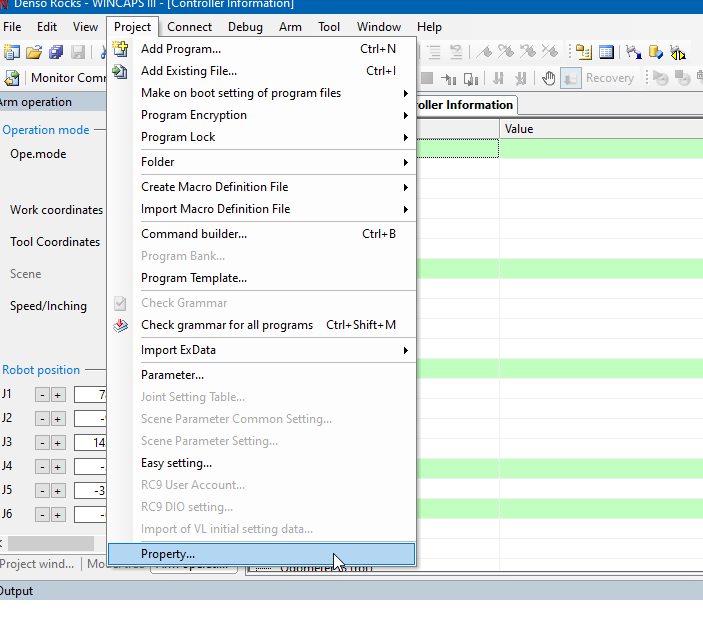
Task: Open the View menu
Action: click(85, 27)
